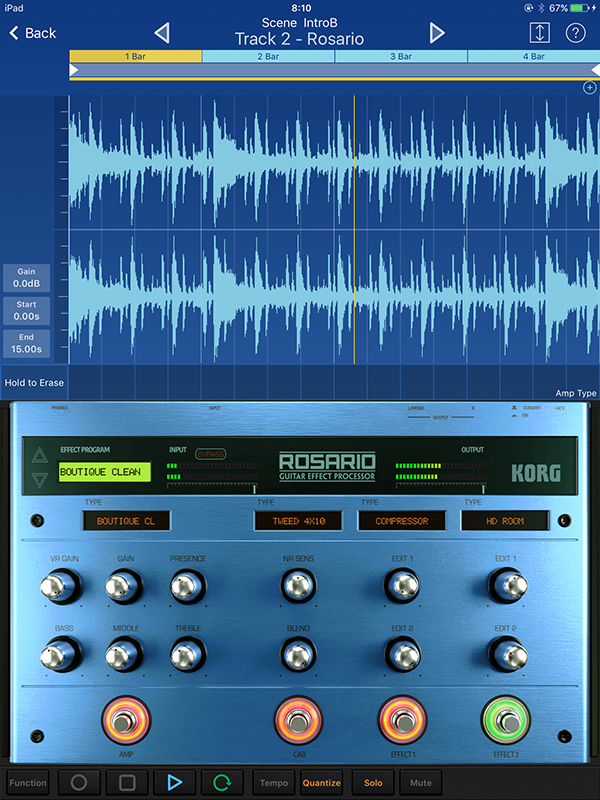Screen dimensions: 600x800
Task: Select the 2 Bar segment
Action: point(268,56)
